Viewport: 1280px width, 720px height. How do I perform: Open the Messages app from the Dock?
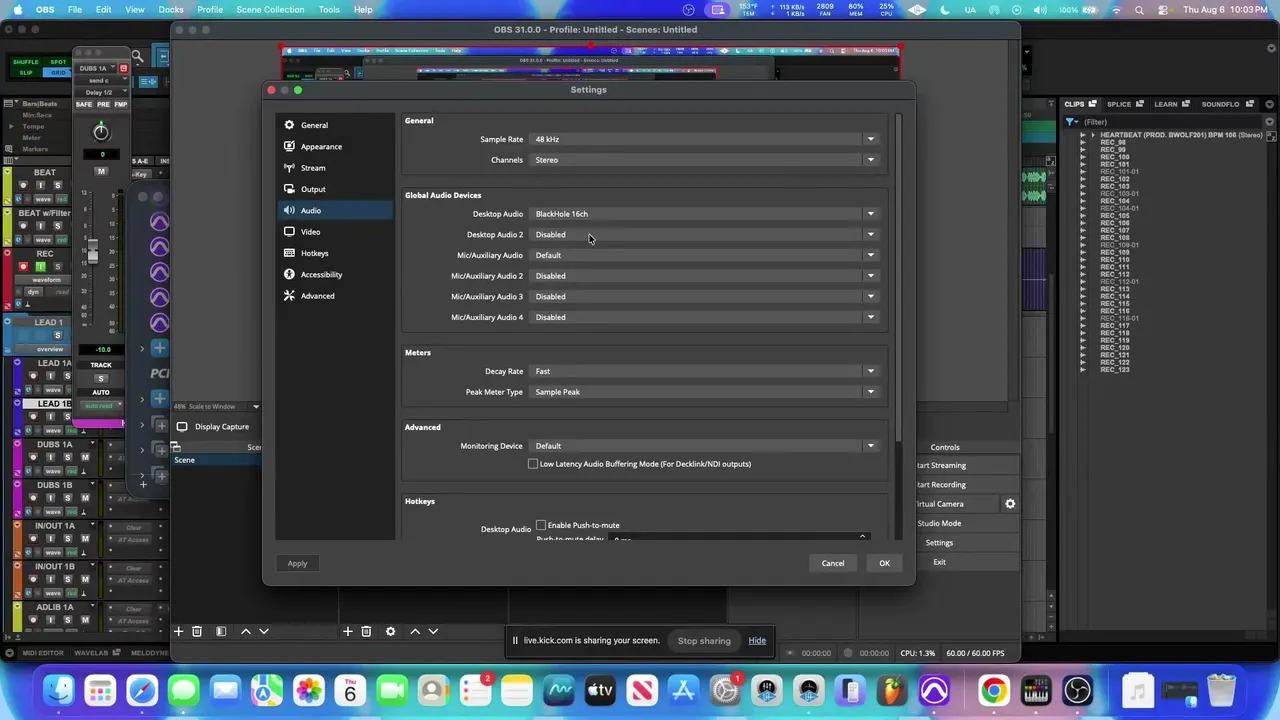click(x=184, y=690)
